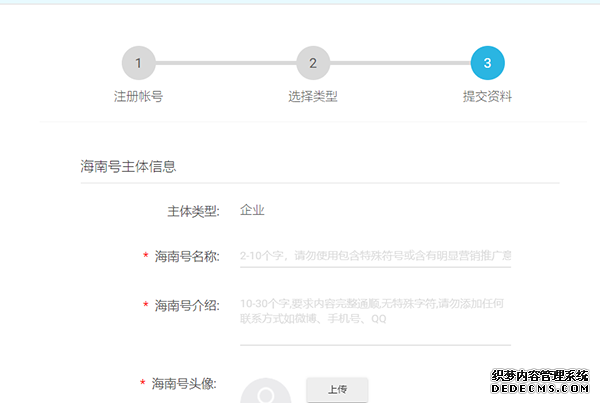
Task: Click the 提交资料 step label
Action: coord(488,96)
